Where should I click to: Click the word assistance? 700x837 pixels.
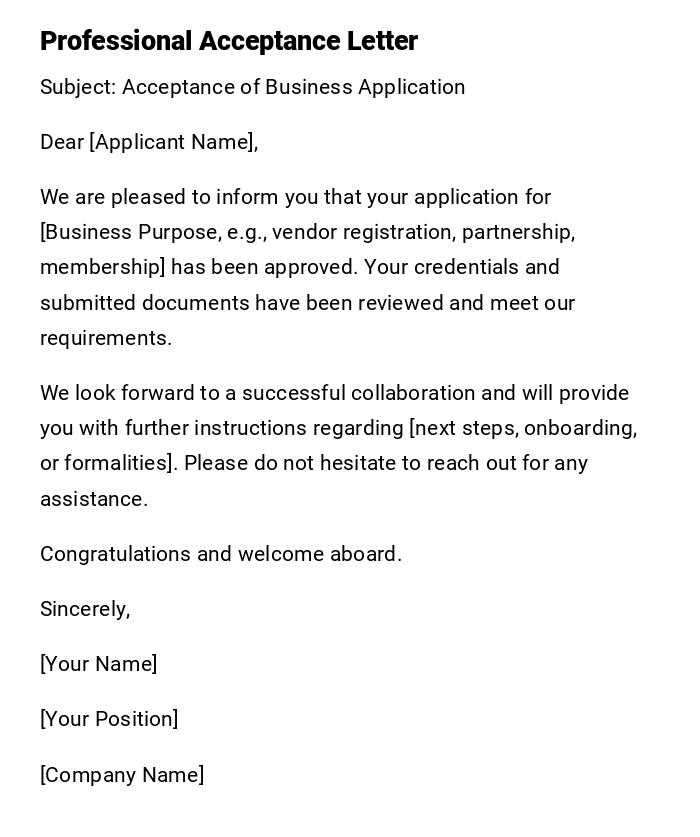click(x=93, y=499)
